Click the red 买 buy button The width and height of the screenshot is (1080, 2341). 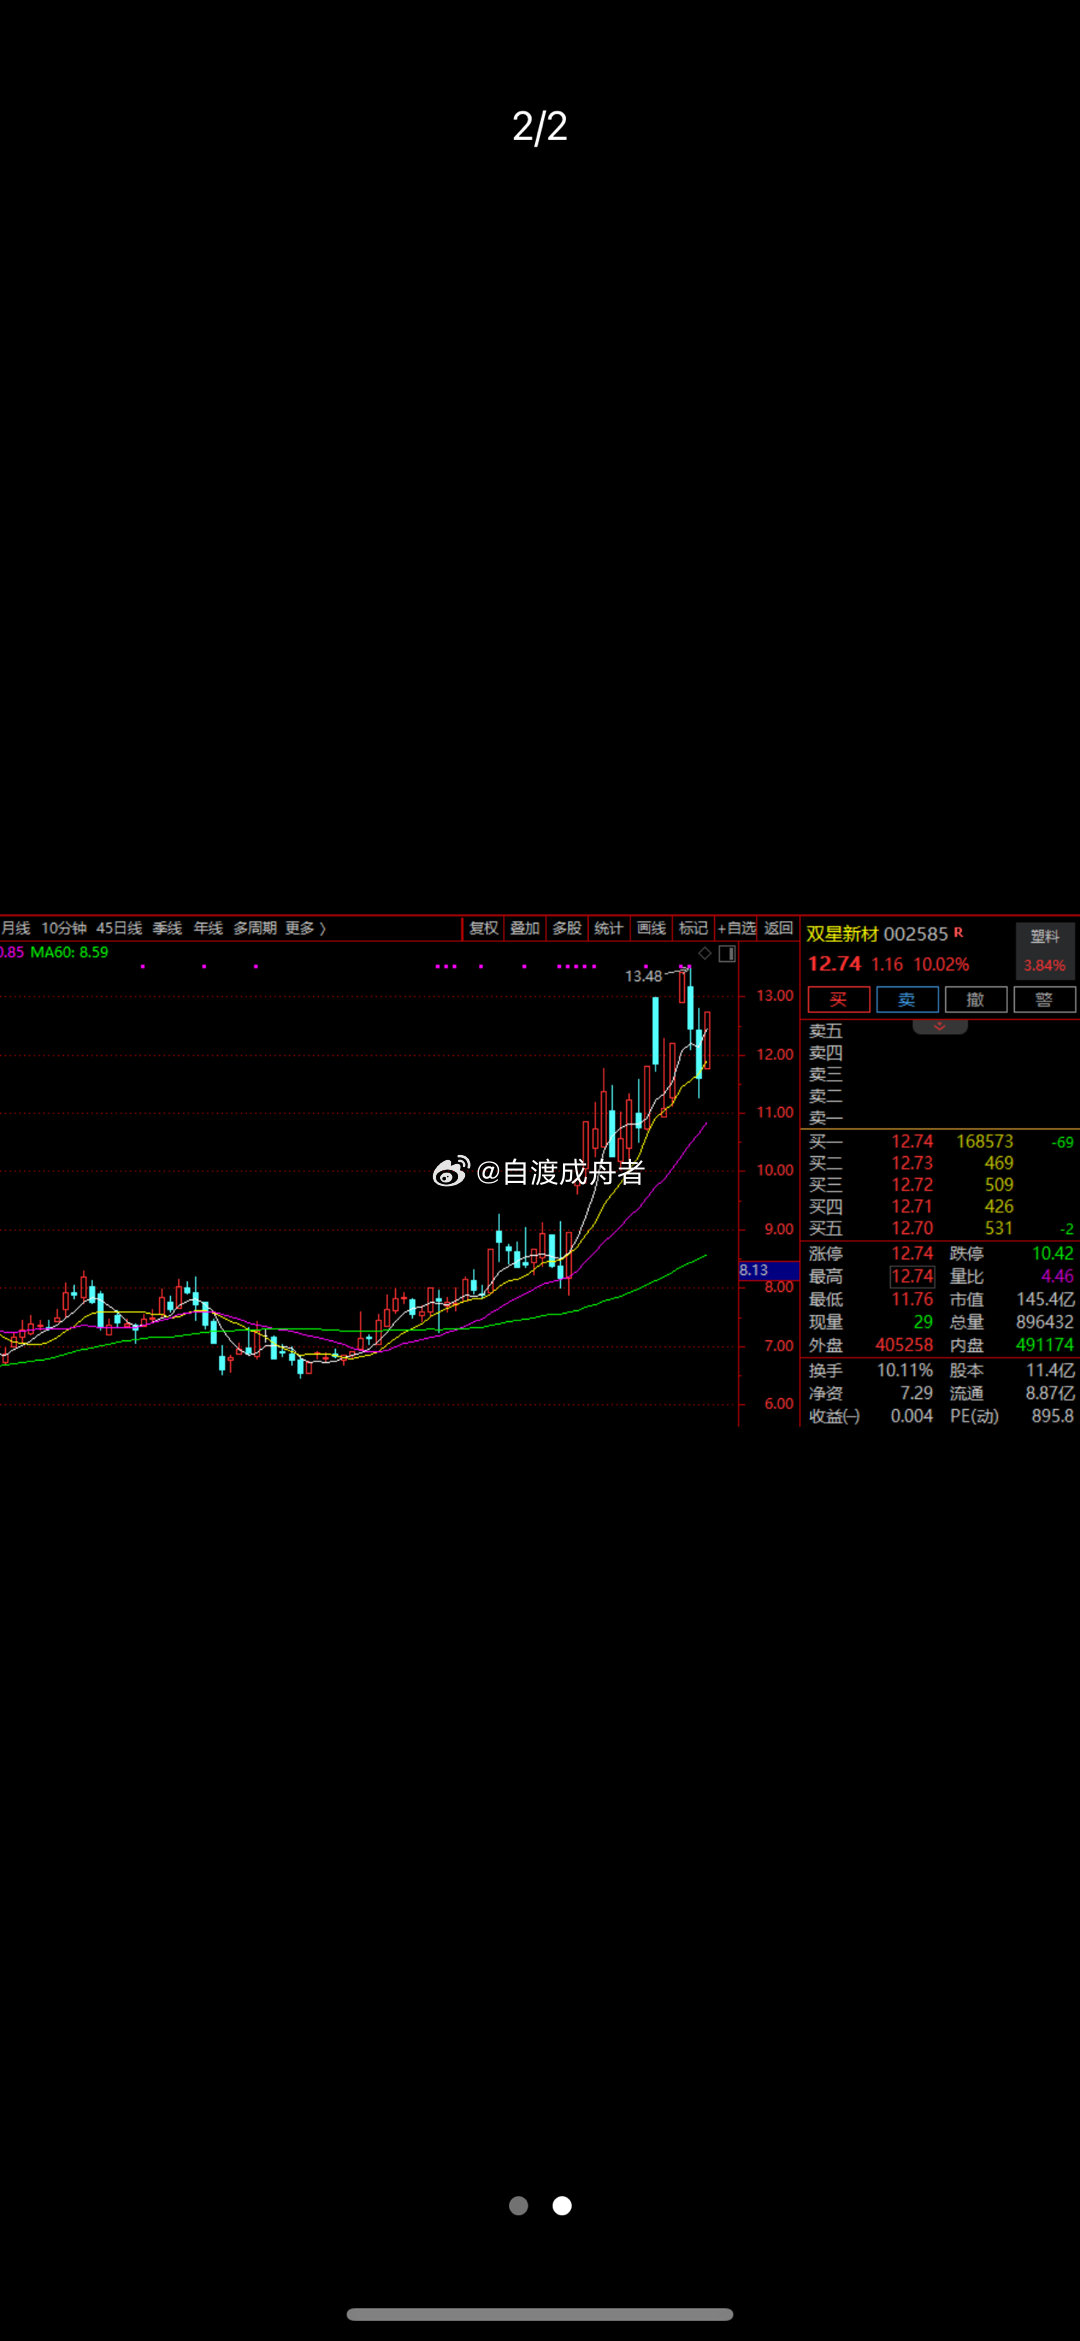pos(838,999)
